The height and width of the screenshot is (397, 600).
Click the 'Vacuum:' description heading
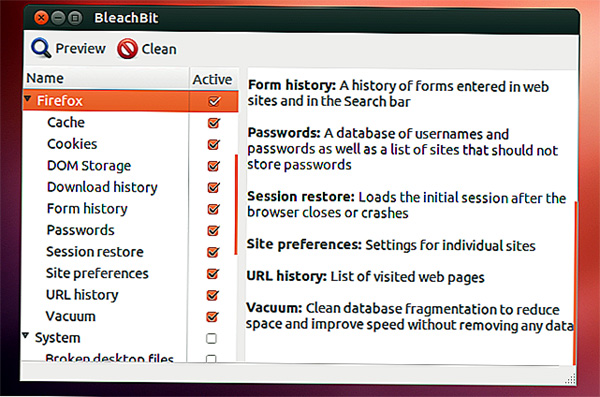pyautogui.click(x=274, y=307)
